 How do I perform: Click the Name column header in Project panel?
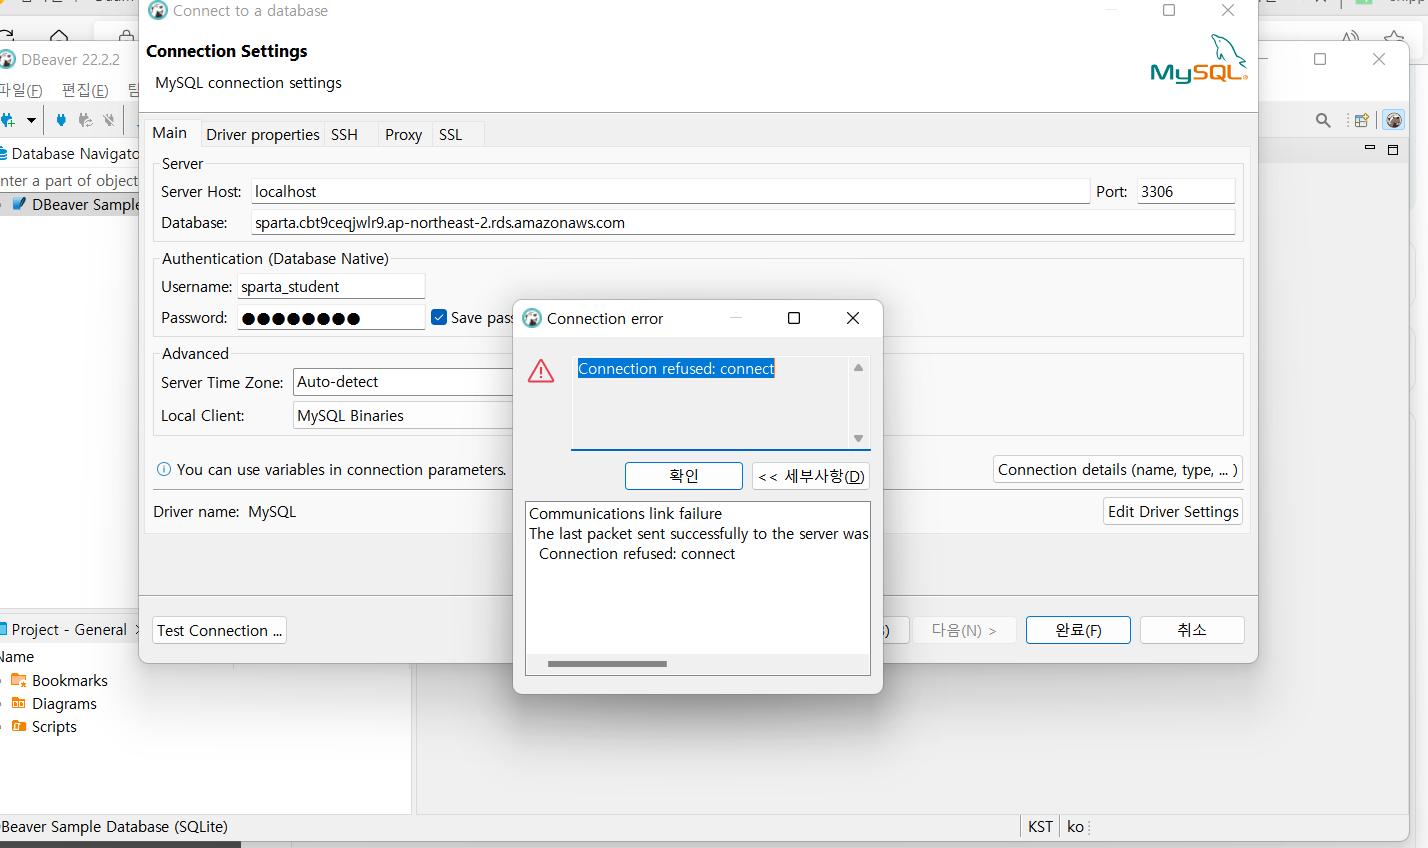point(17,657)
